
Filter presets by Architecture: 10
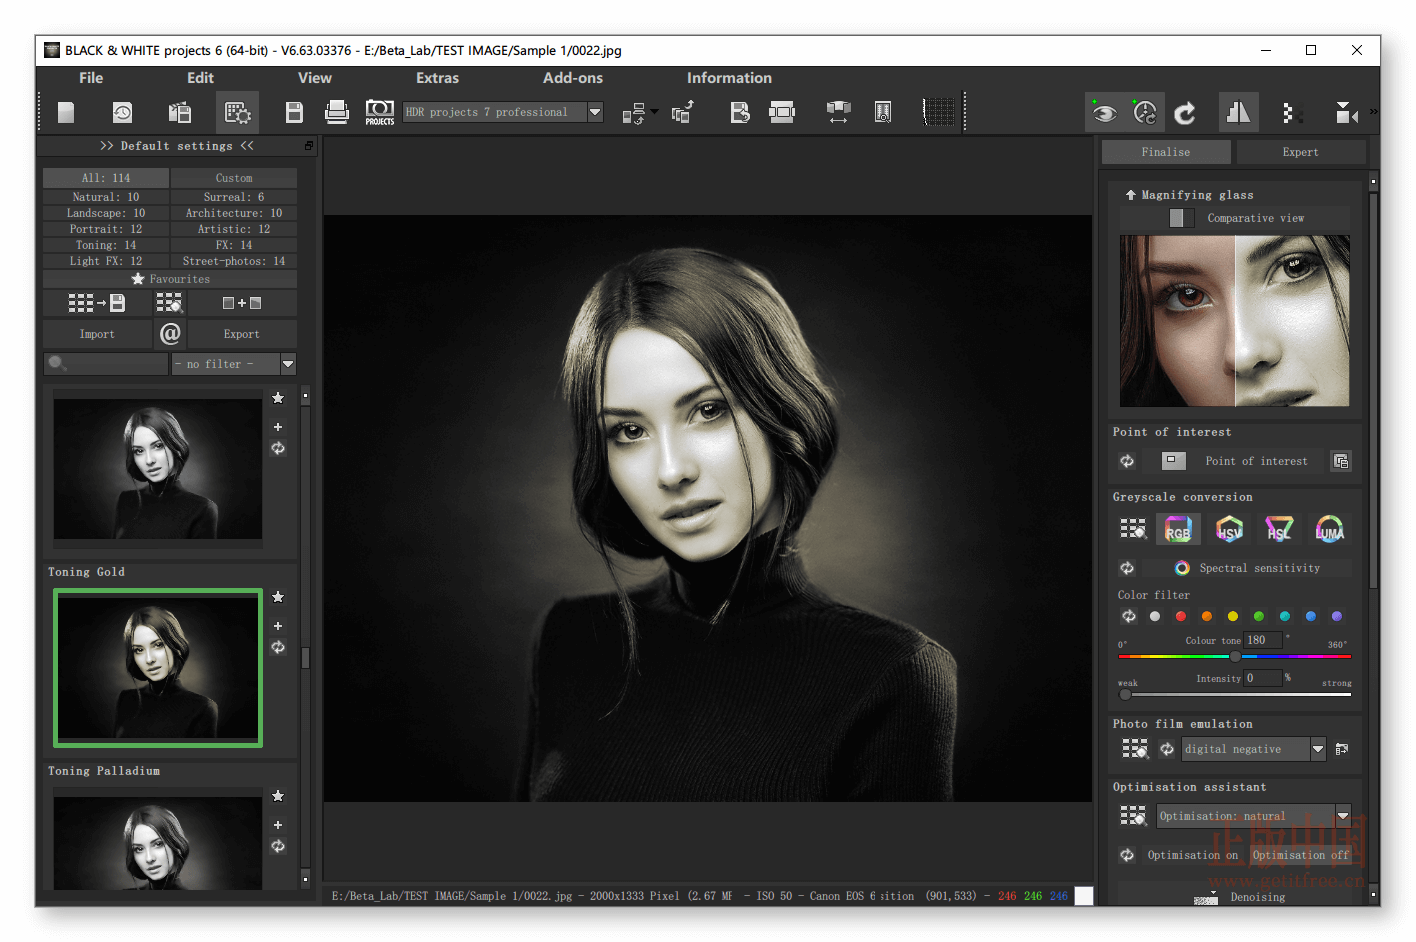click(x=234, y=213)
